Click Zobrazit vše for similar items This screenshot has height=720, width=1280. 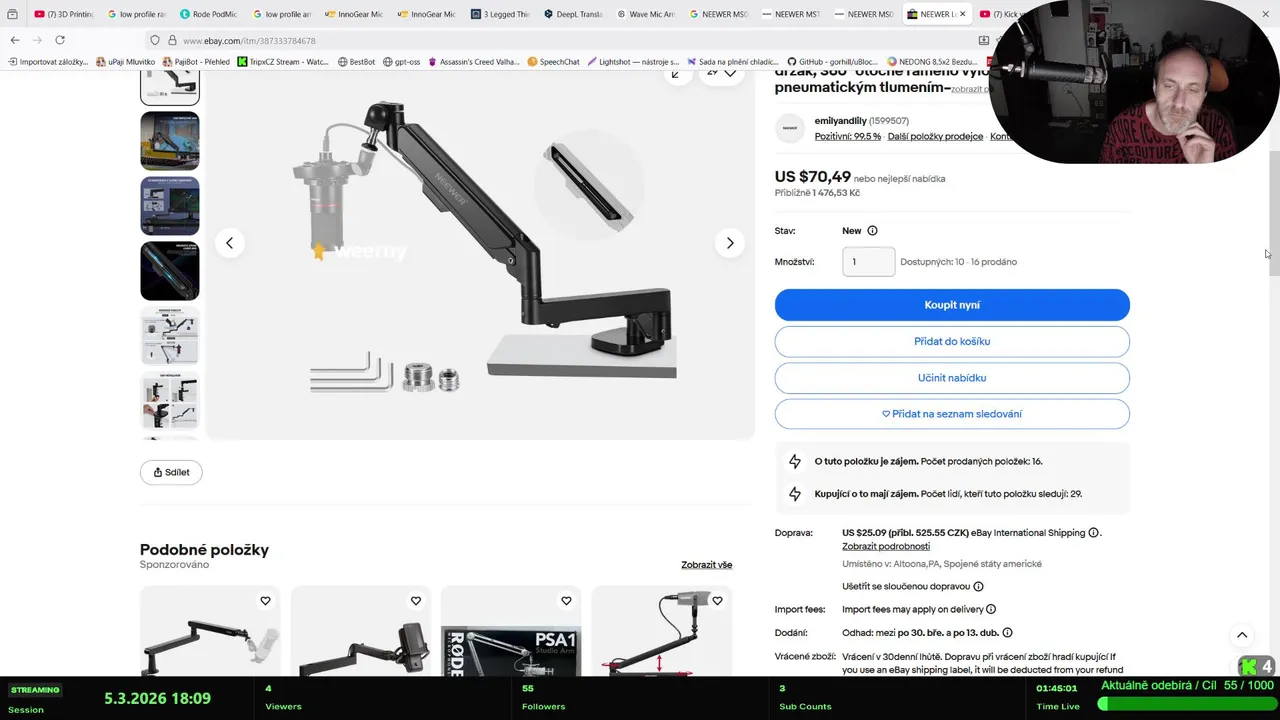707,565
